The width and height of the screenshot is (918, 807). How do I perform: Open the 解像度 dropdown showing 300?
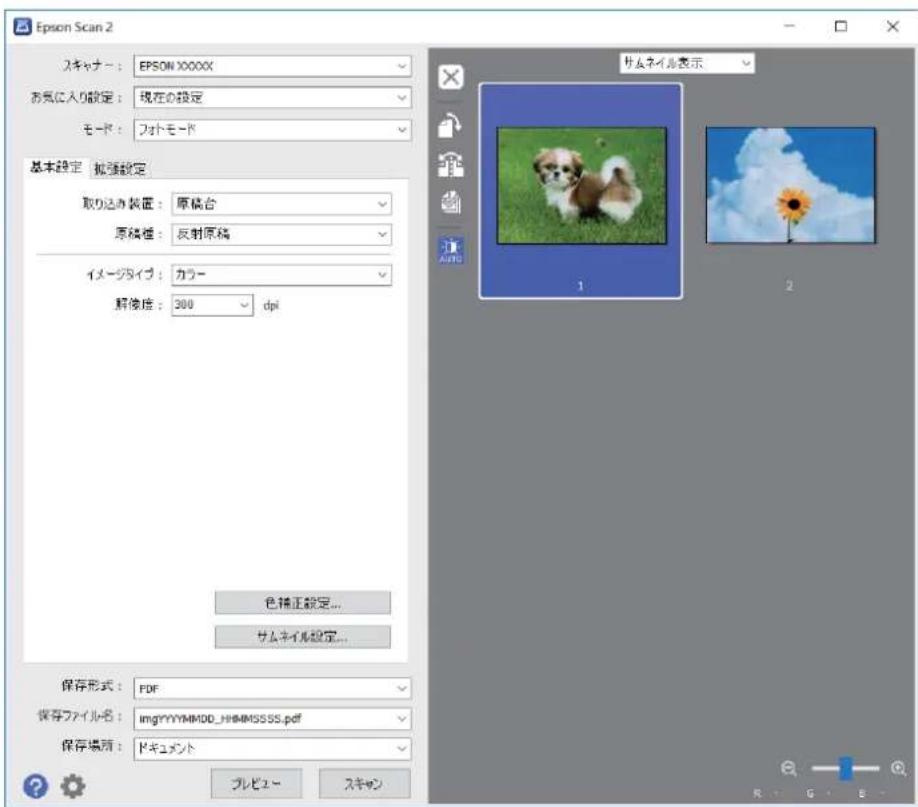[212, 305]
